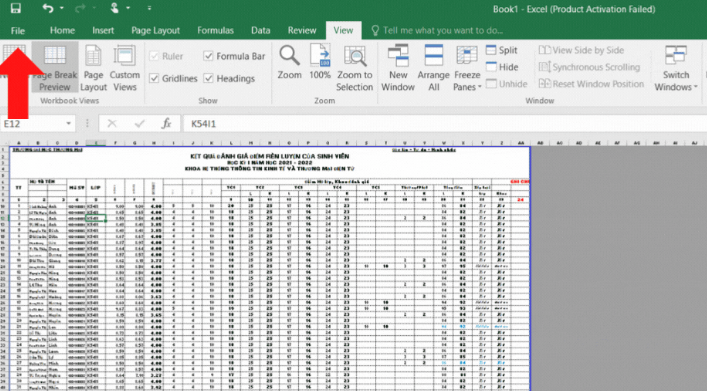Hide the current window
This screenshot has height=391, width=707.
tap(502, 67)
